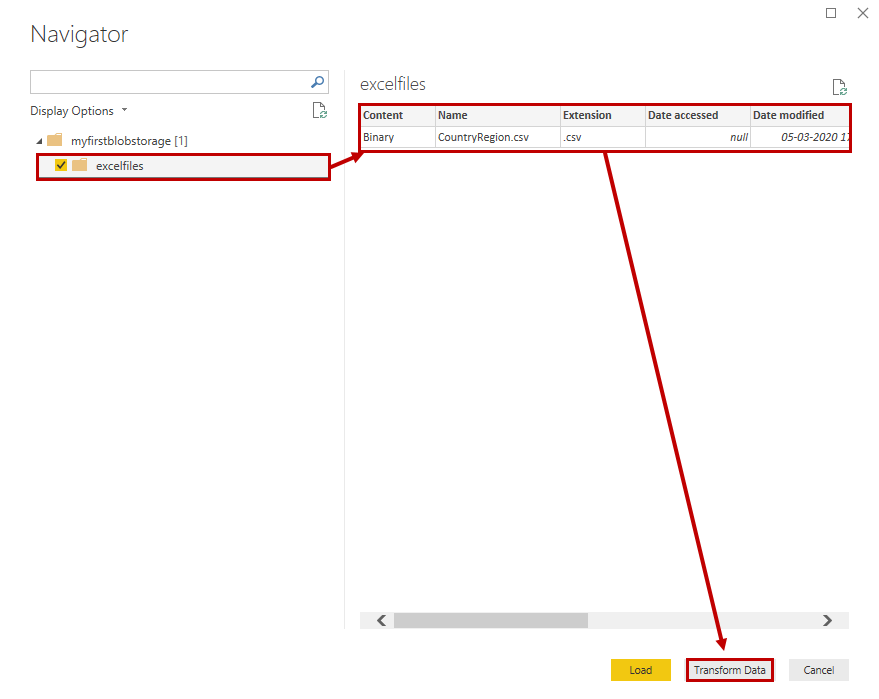Click the Binary cell
This screenshot has width=879, height=699.
click(x=397, y=137)
